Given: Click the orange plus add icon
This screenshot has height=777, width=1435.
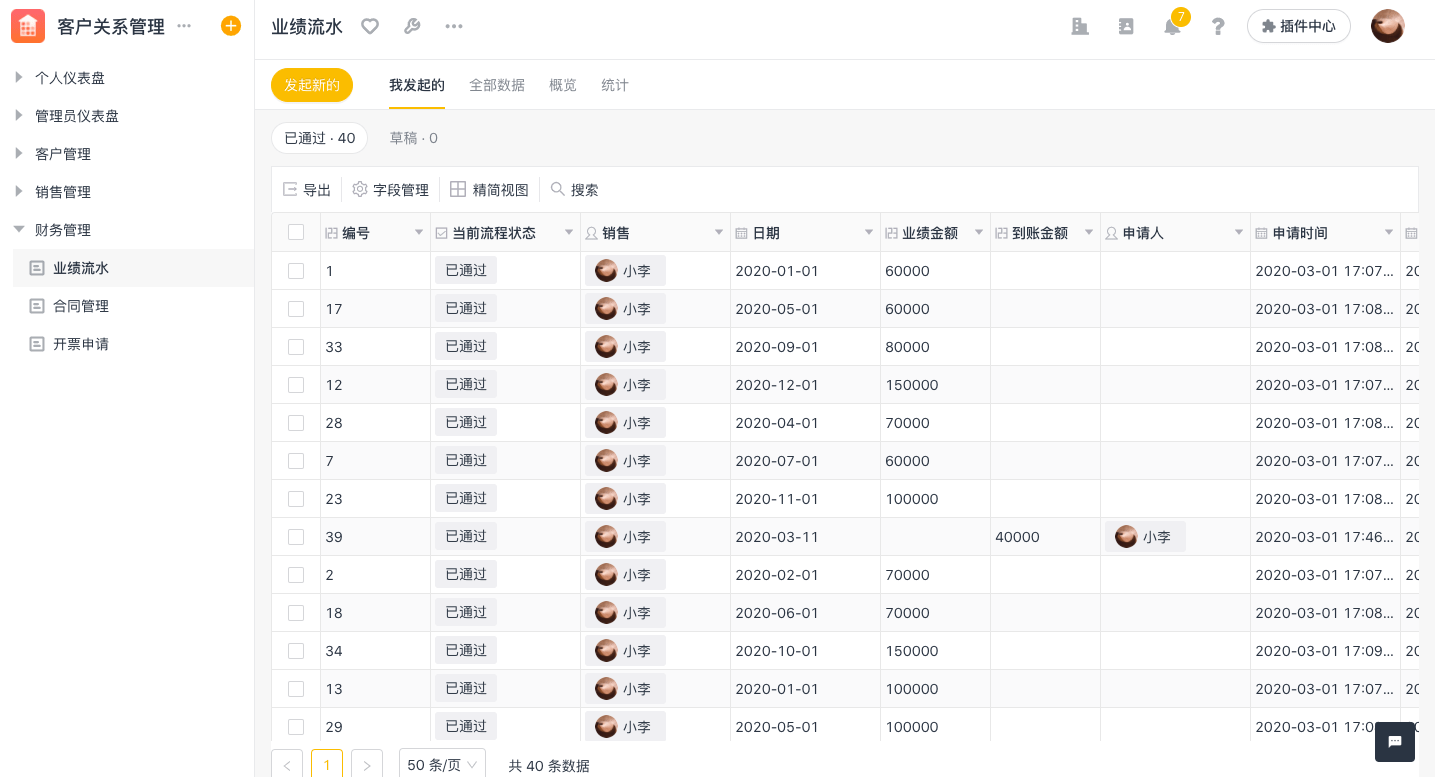Looking at the screenshot, I should pos(231,26).
